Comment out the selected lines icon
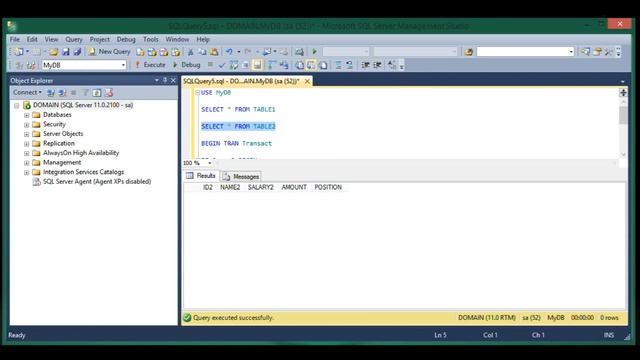Viewport: 640px width, 360px height. coord(338,65)
